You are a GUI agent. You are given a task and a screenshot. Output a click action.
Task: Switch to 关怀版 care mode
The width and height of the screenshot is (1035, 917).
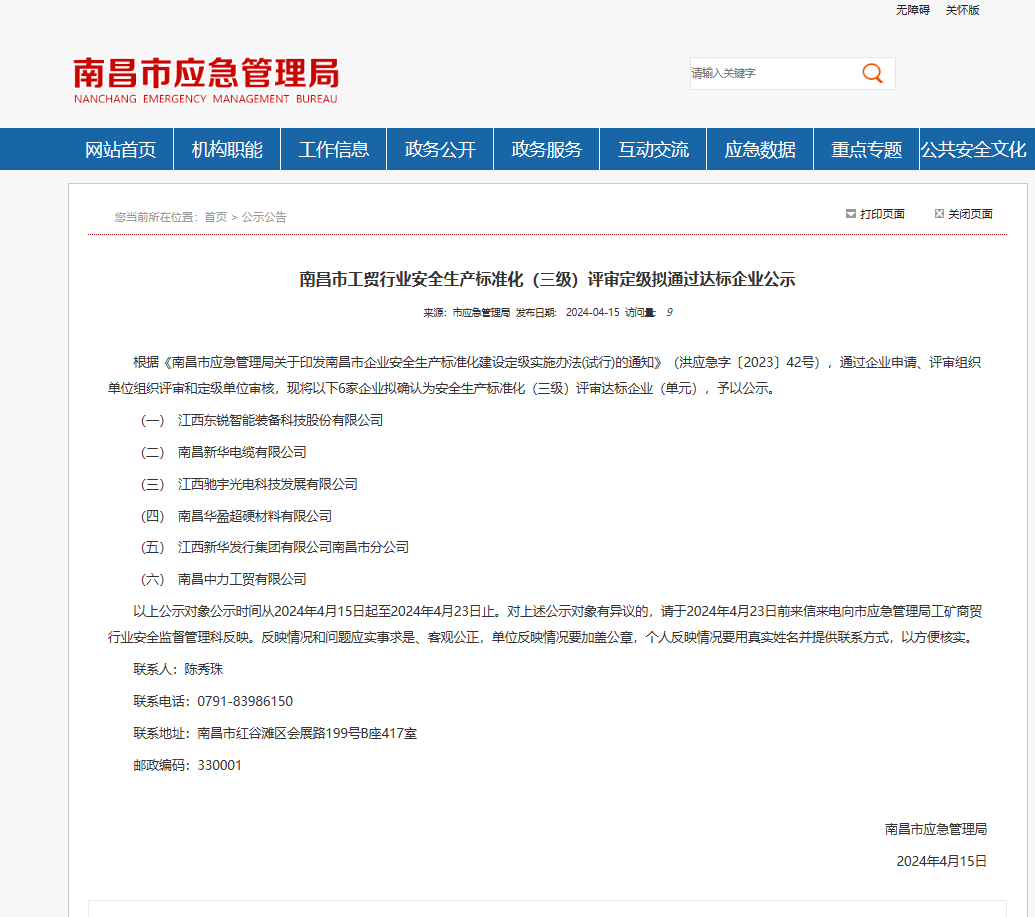point(962,10)
